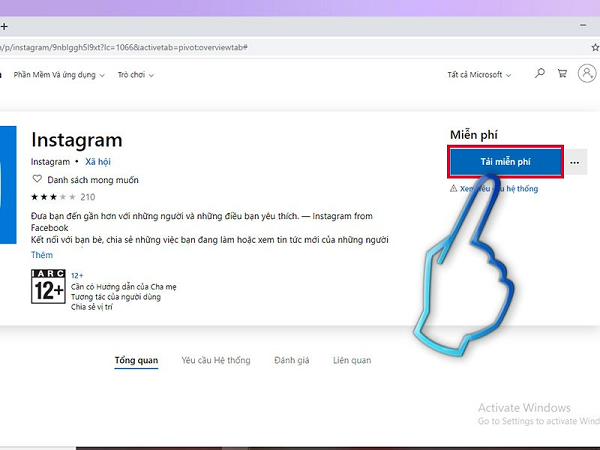This screenshot has height=450, width=600.
Task: Open the three-dots more options button
Action: pos(574,162)
